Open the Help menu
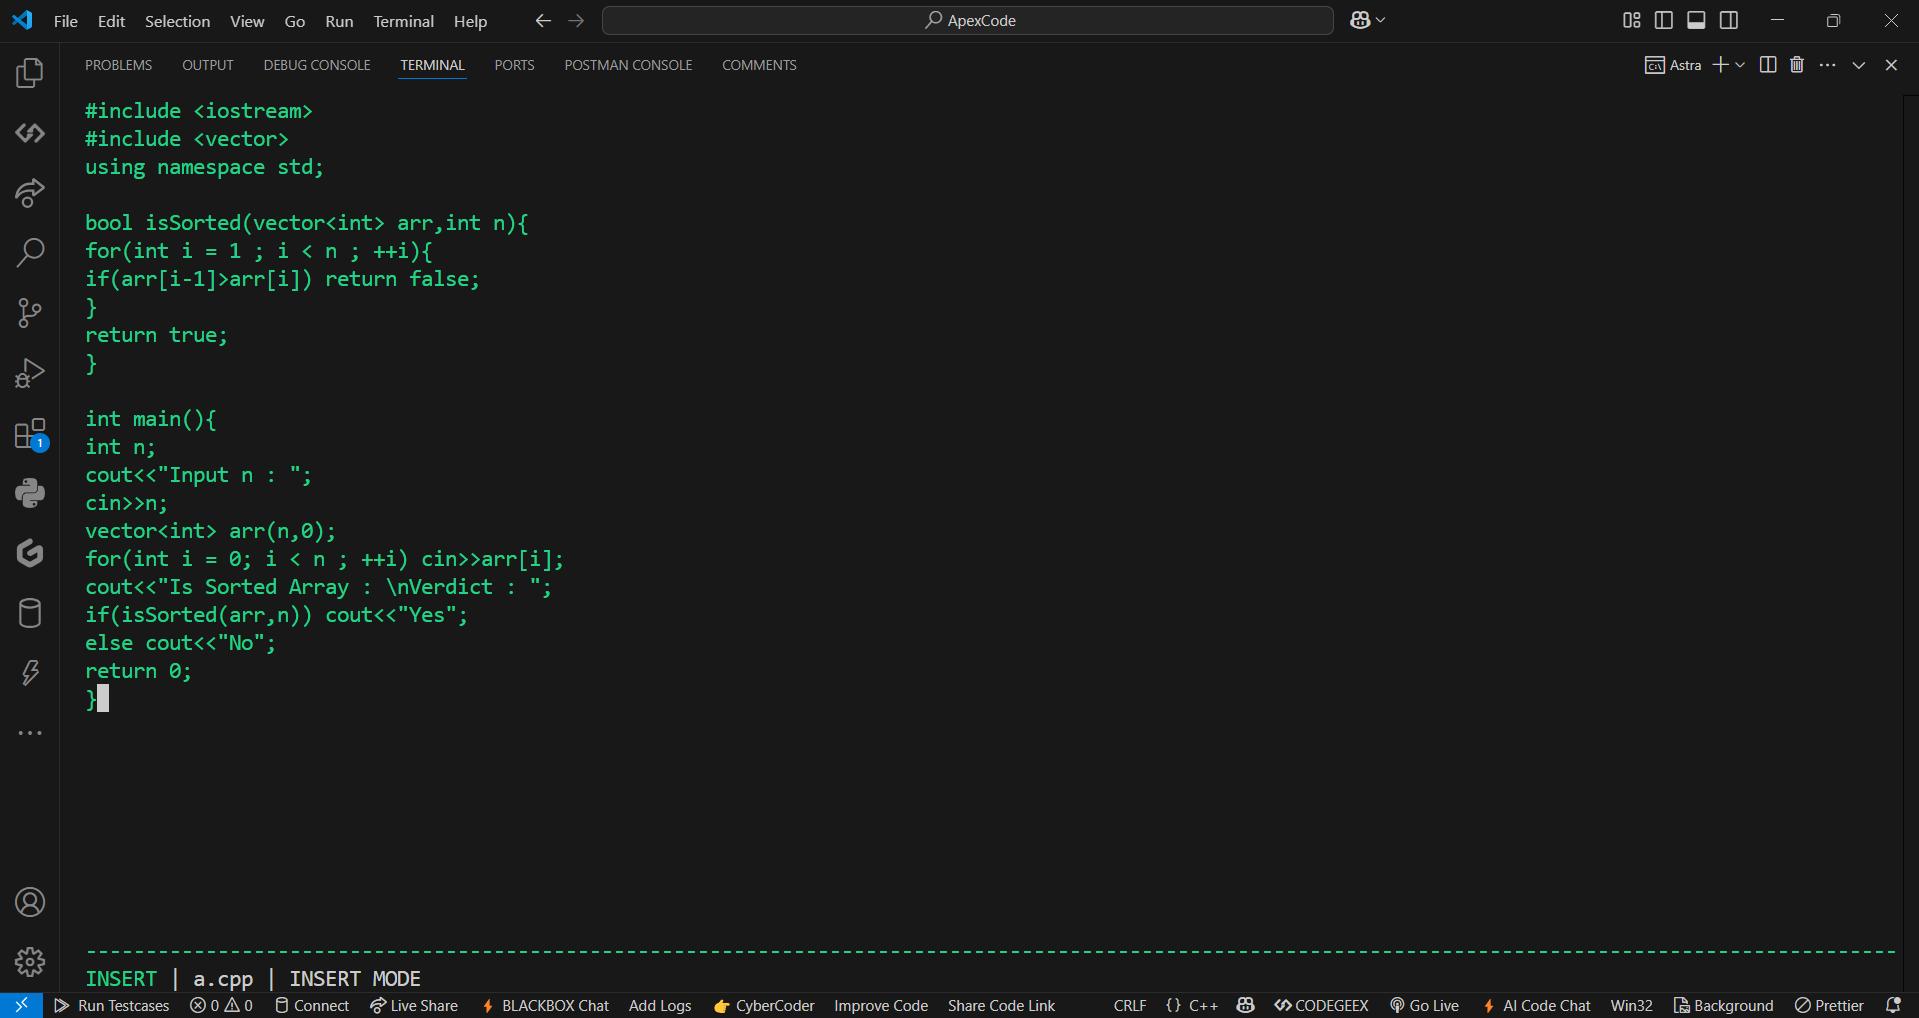Screen dimensions: 1919x1018 coord(470,21)
